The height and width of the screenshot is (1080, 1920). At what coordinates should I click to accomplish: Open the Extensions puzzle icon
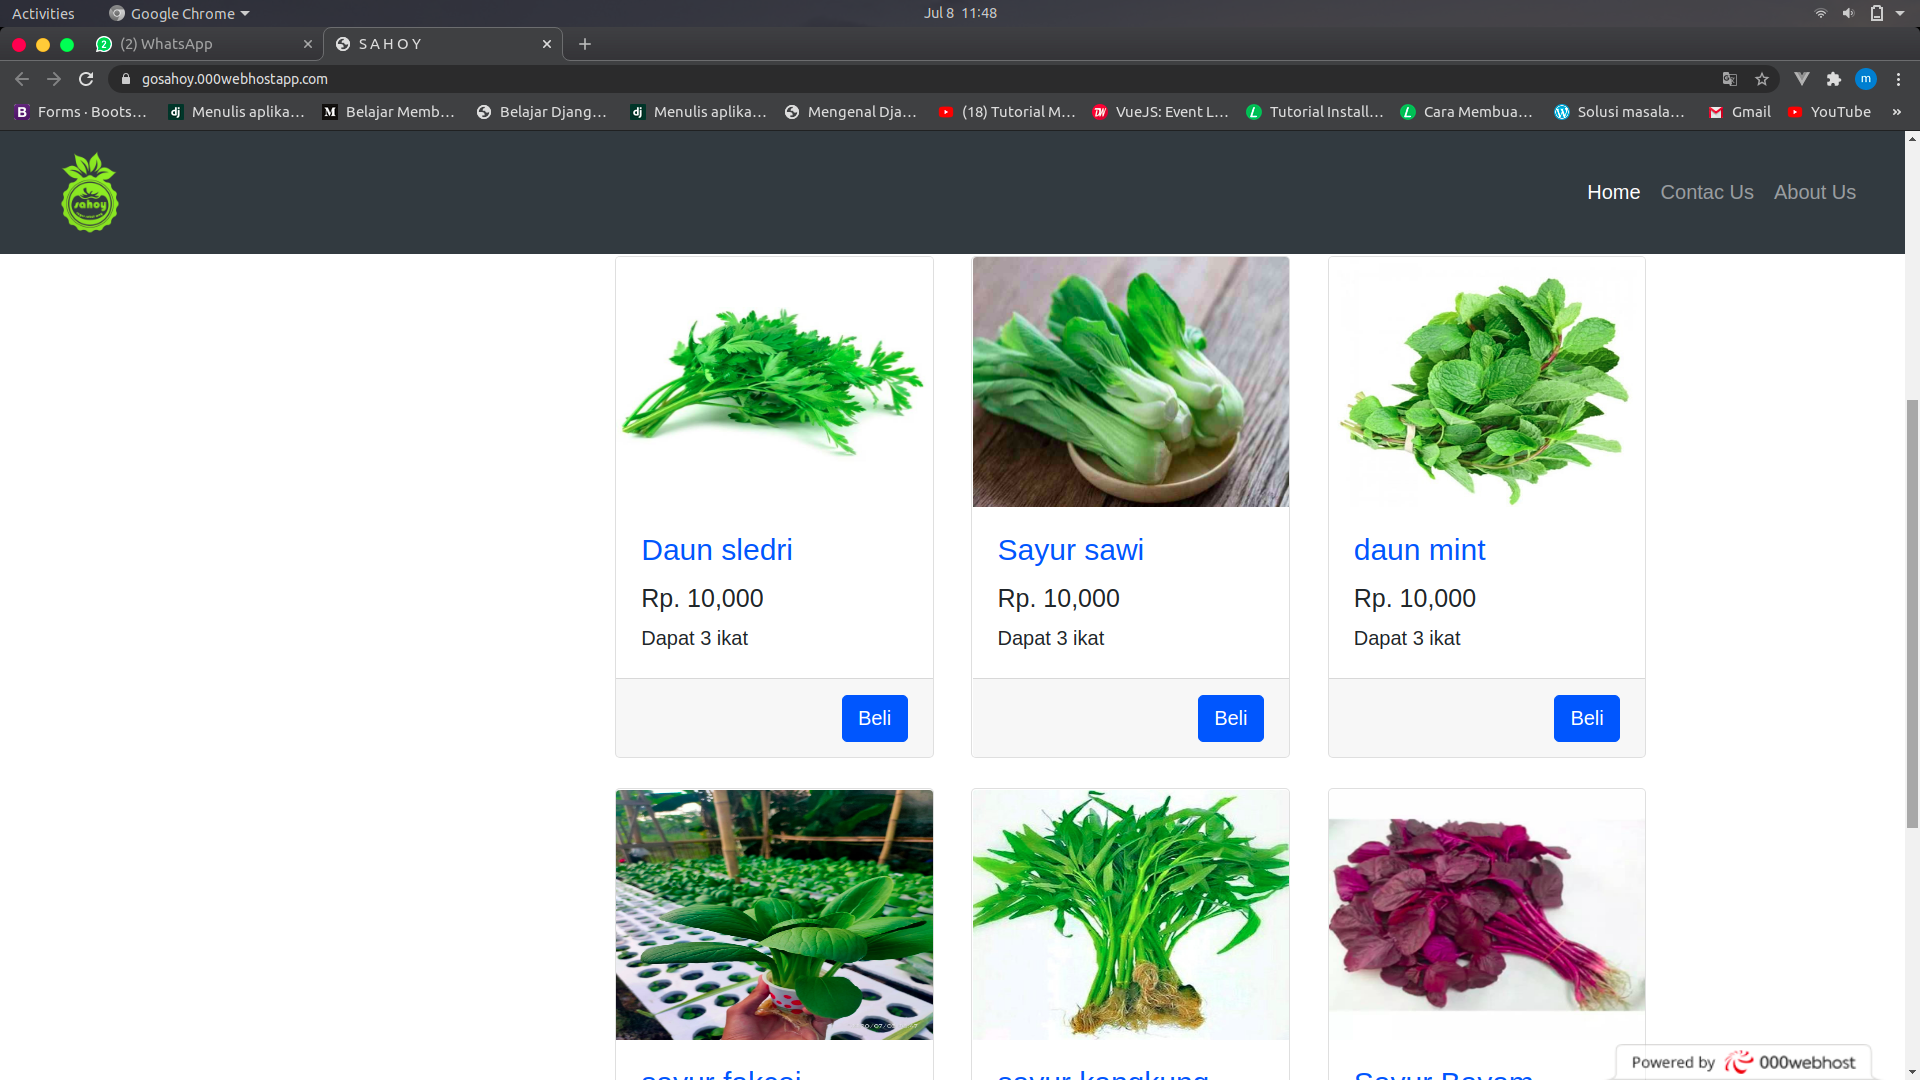tap(1834, 79)
